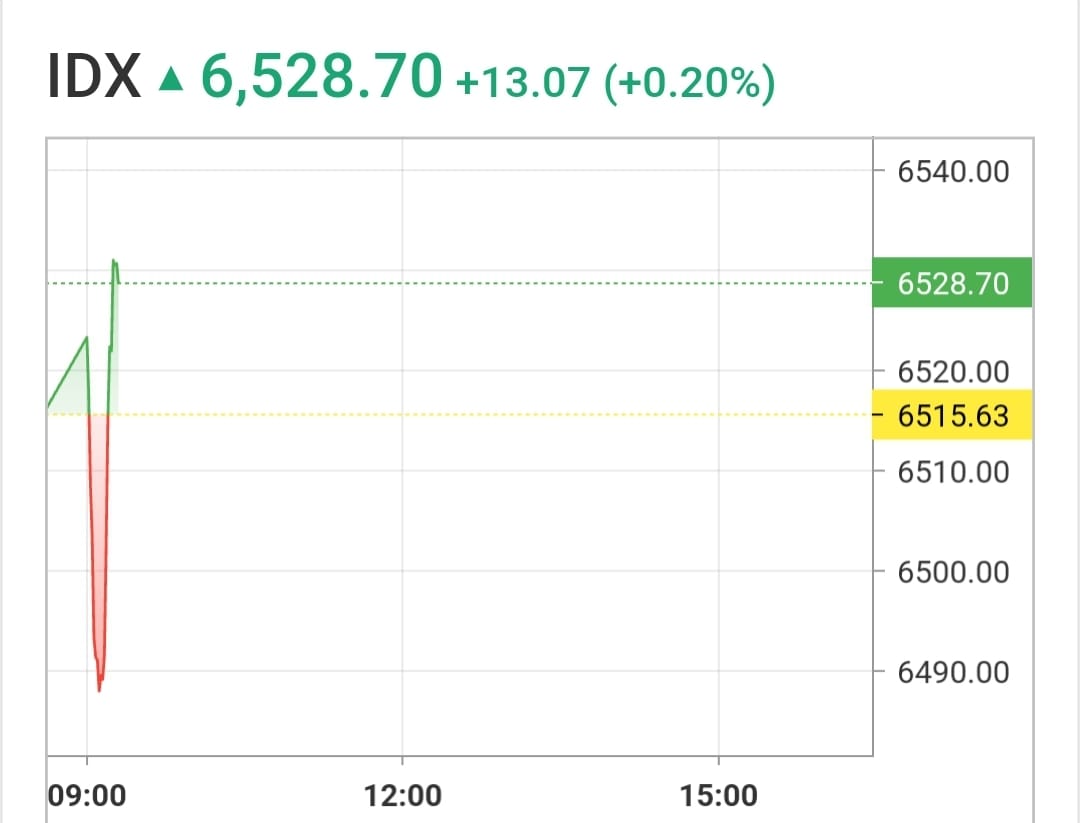Click the 12:00 time axis label

point(402,795)
